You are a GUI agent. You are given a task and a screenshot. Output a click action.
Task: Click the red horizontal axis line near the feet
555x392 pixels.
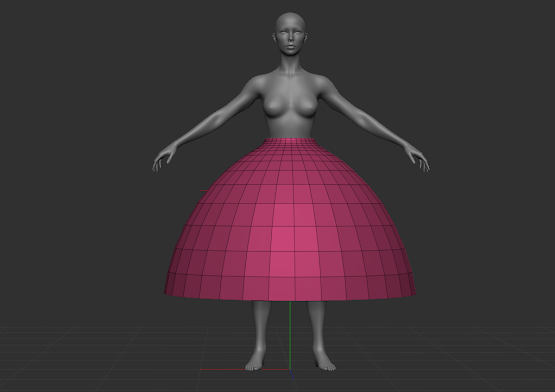point(244,369)
